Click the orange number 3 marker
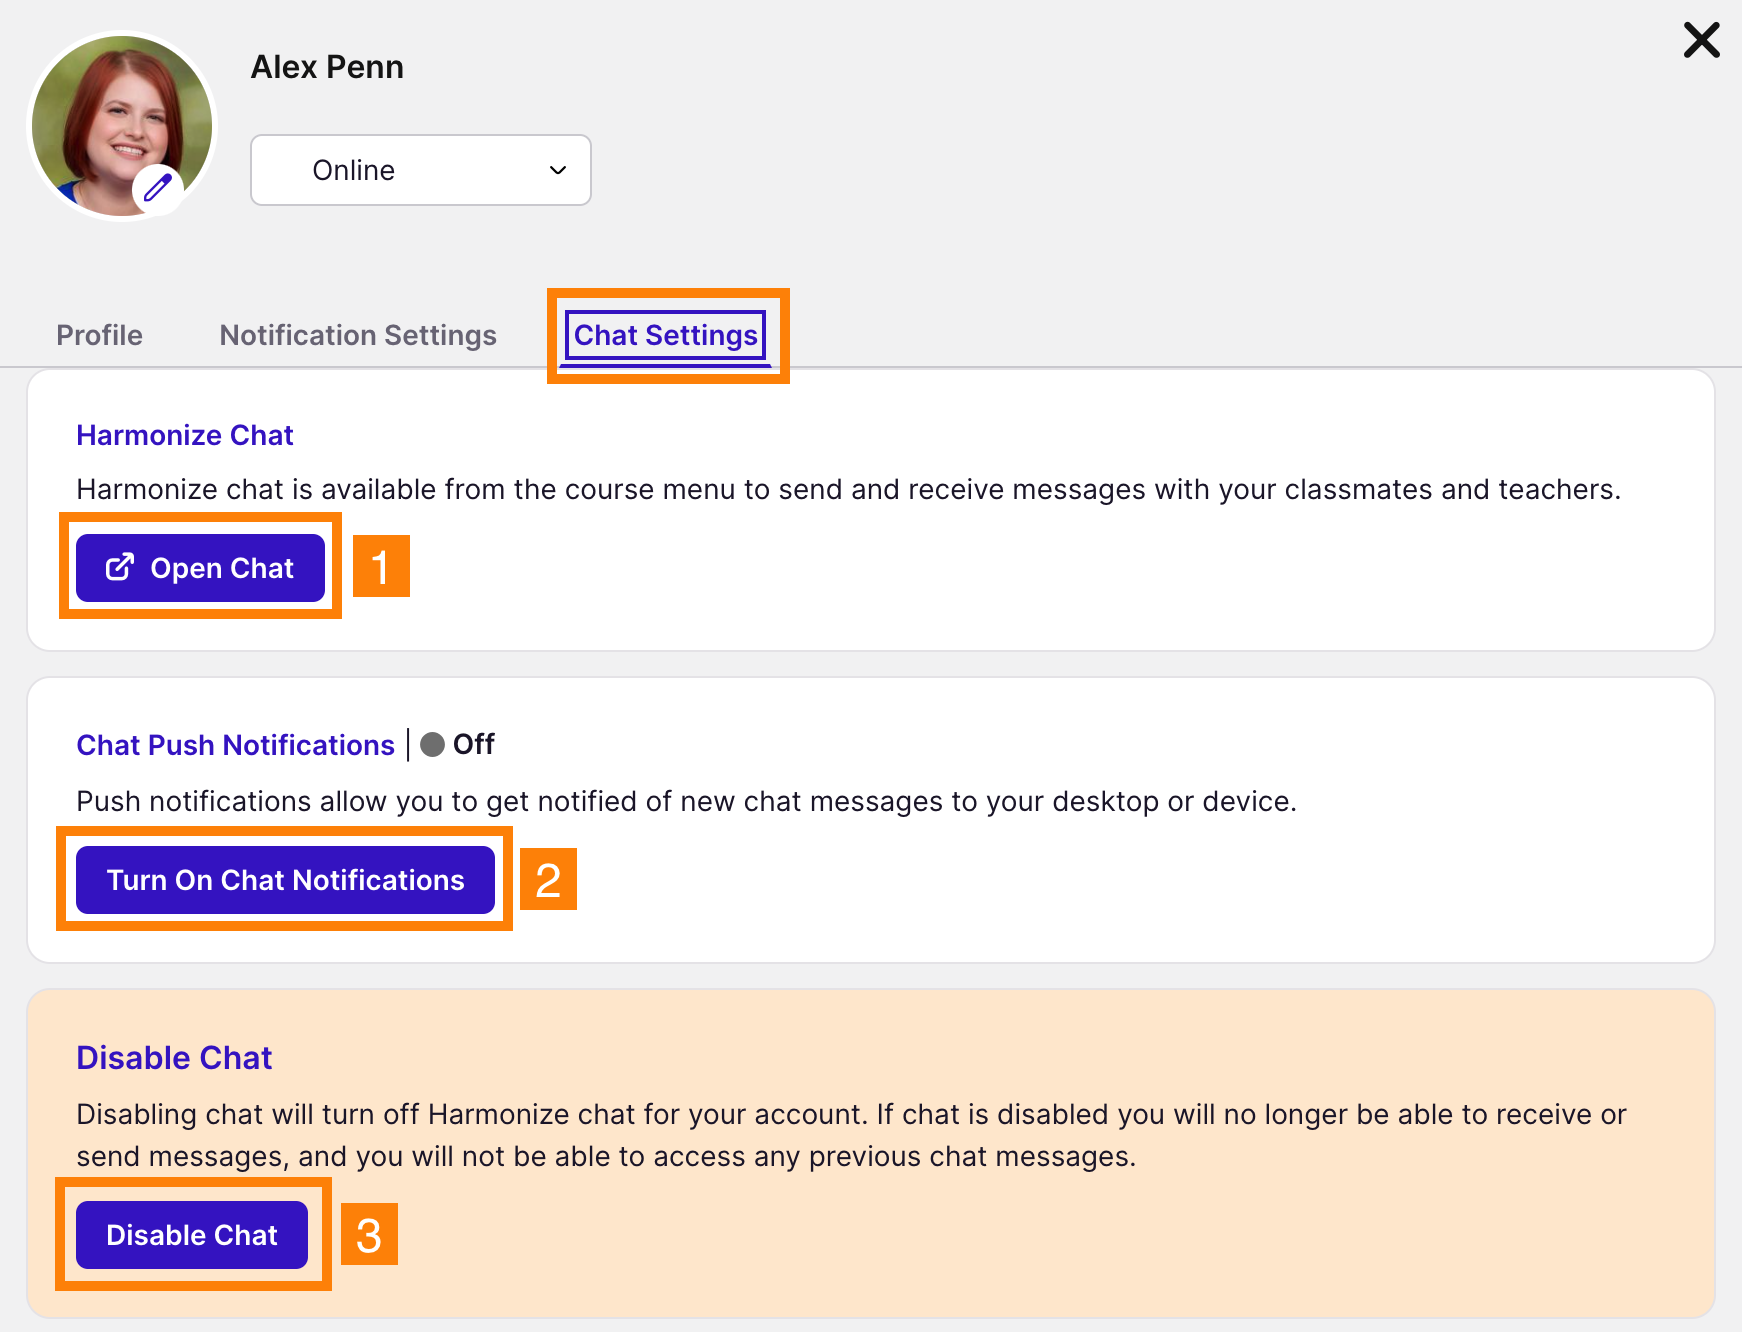This screenshot has width=1742, height=1332. tap(369, 1234)
